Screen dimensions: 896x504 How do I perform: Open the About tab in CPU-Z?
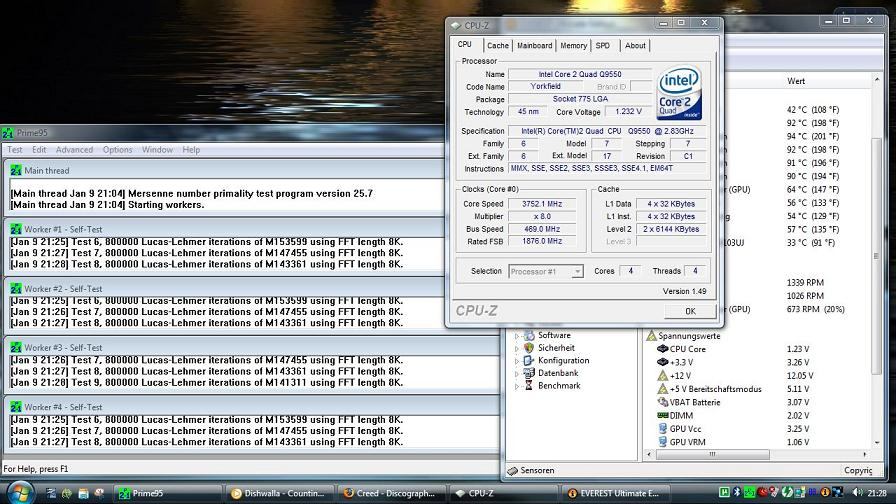pyautogui.click(x=635, y=46)
